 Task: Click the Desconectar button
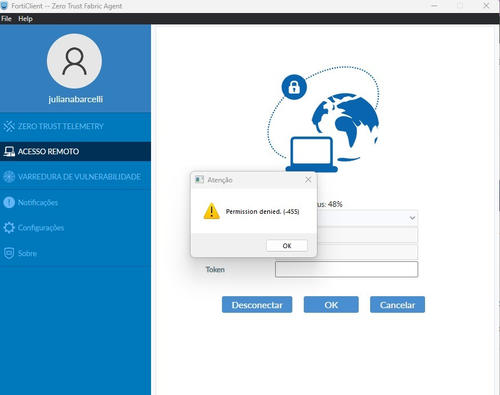[257, 305]
